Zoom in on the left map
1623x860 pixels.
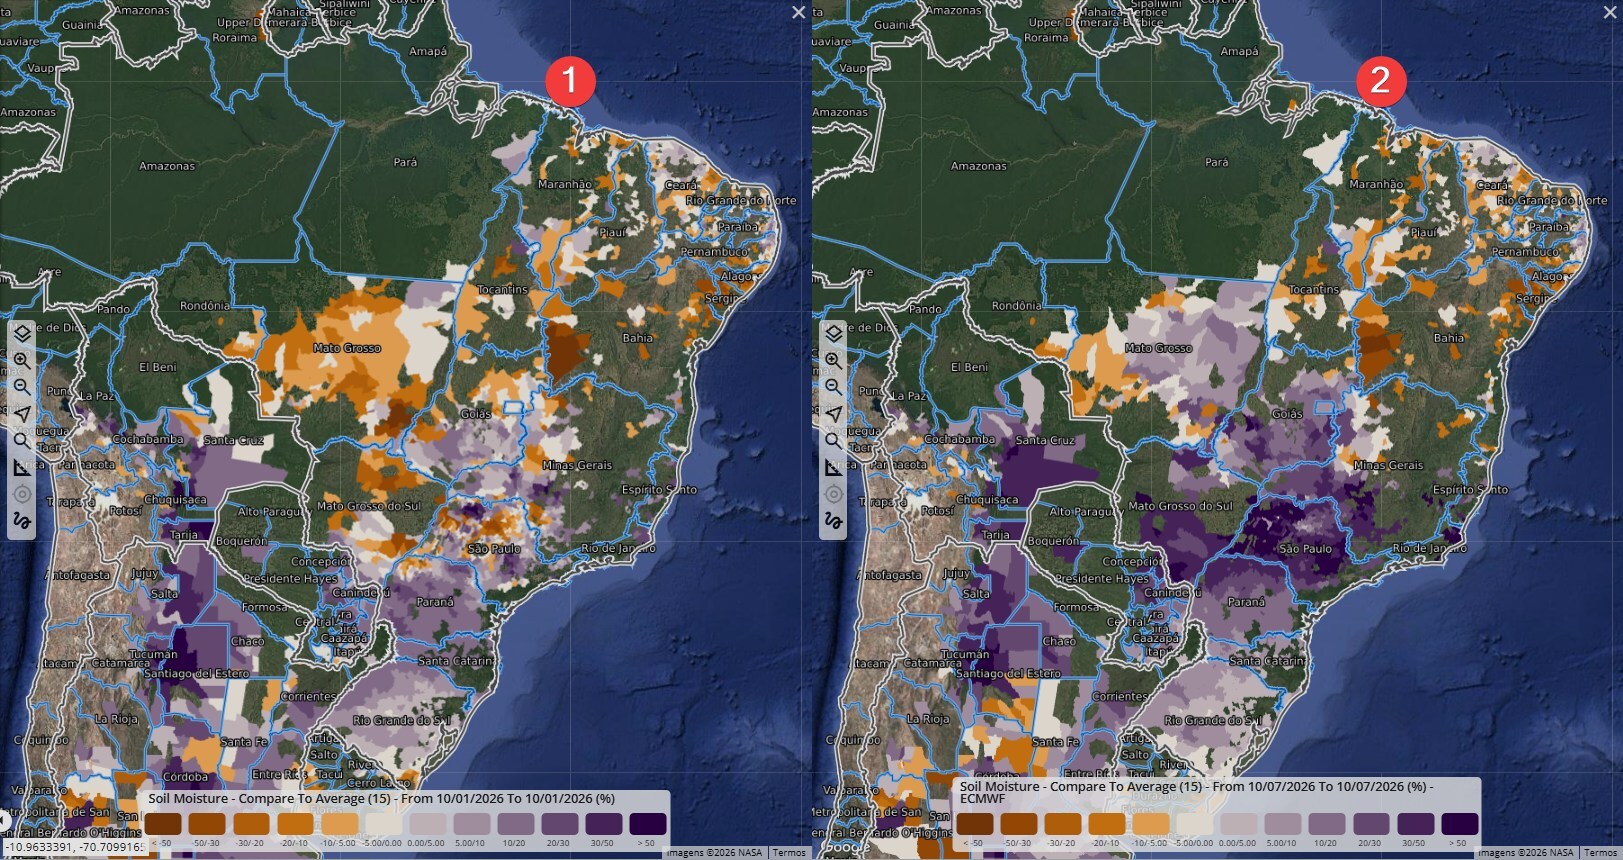pyautogui.click(x=21, y=360)
